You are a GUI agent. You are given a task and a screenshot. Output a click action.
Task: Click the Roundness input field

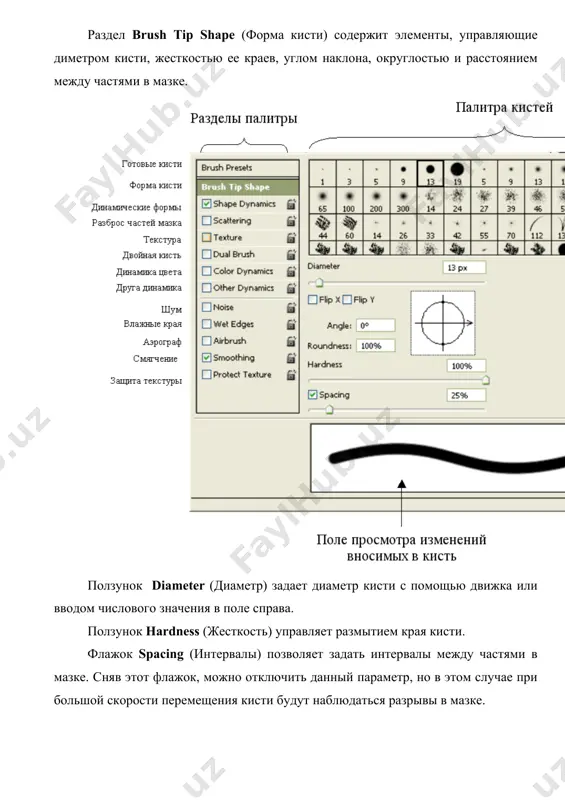pos(375,346)
